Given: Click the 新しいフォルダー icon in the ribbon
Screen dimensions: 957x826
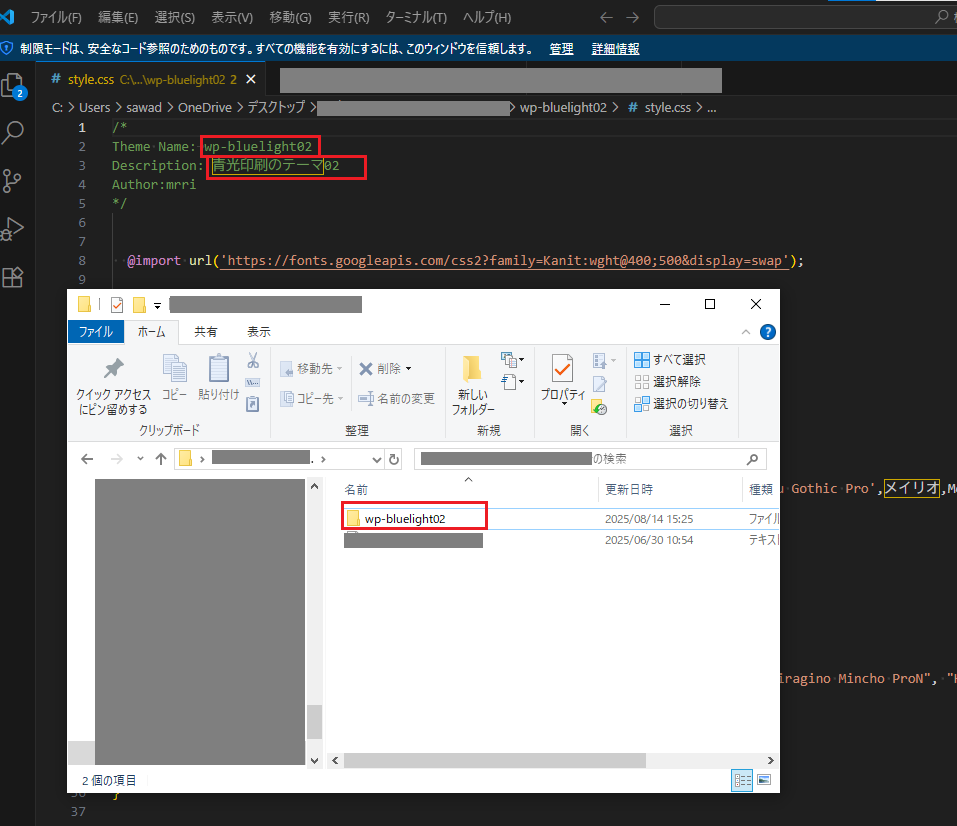Looking at the screenshot, I should pyautogui.click(x=472, y=369).
